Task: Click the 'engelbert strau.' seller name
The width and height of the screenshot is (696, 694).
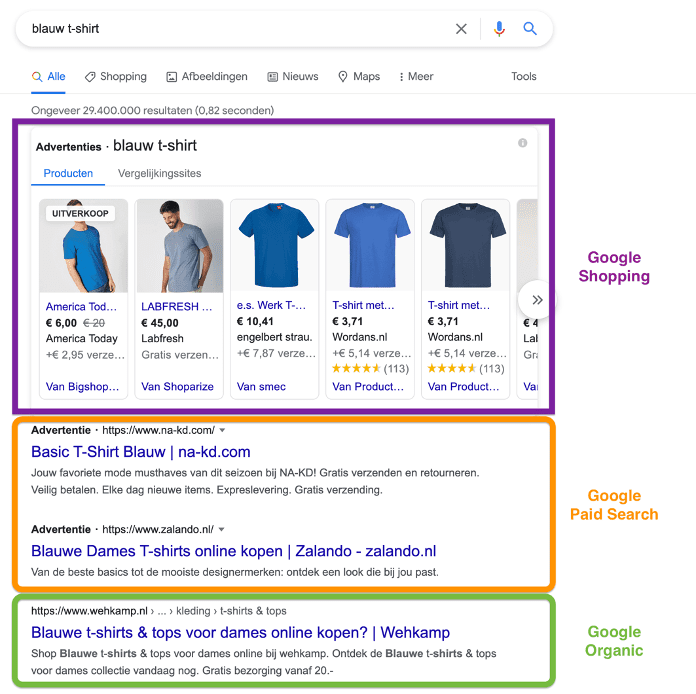Action: (274, 337)
